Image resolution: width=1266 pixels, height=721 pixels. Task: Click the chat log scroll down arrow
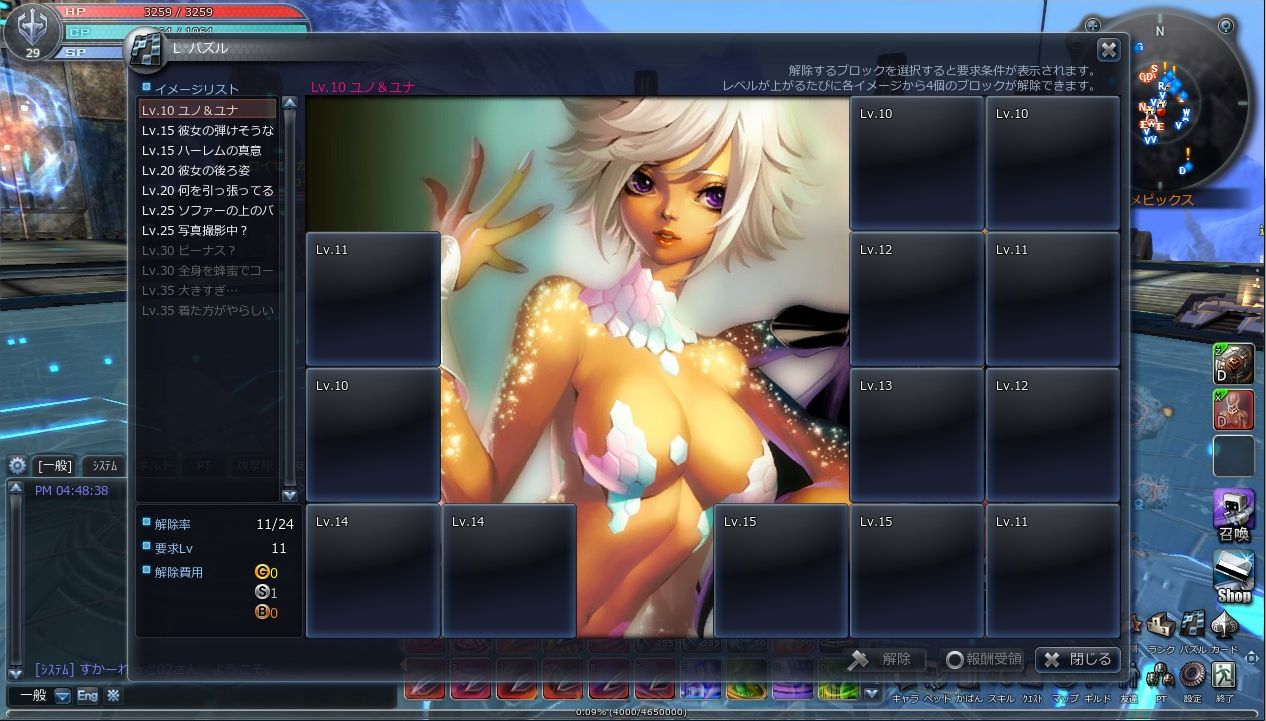pyautogui.click(x=15, y=673)
